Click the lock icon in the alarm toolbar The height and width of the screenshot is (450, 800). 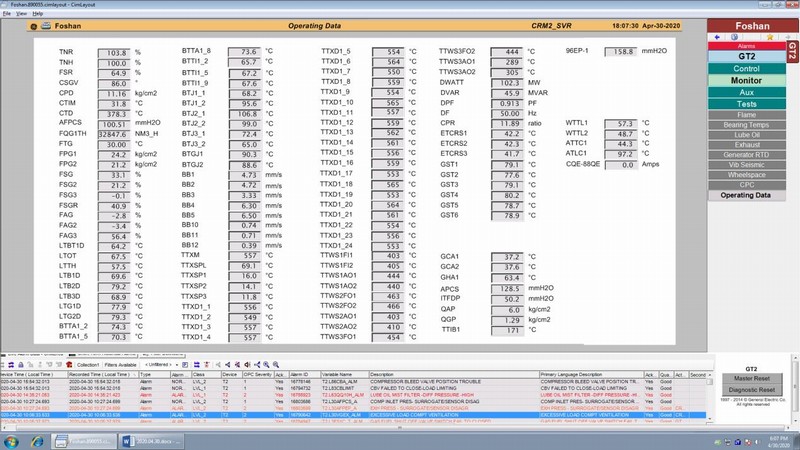click(21, 365)
